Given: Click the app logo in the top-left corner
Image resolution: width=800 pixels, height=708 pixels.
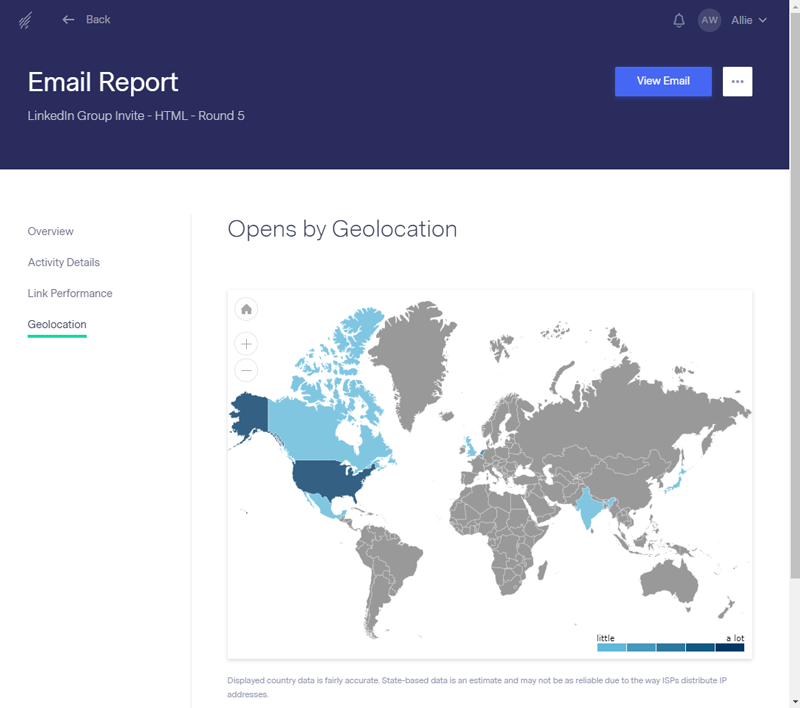Looking at the screenshot, I should point(25,20).
